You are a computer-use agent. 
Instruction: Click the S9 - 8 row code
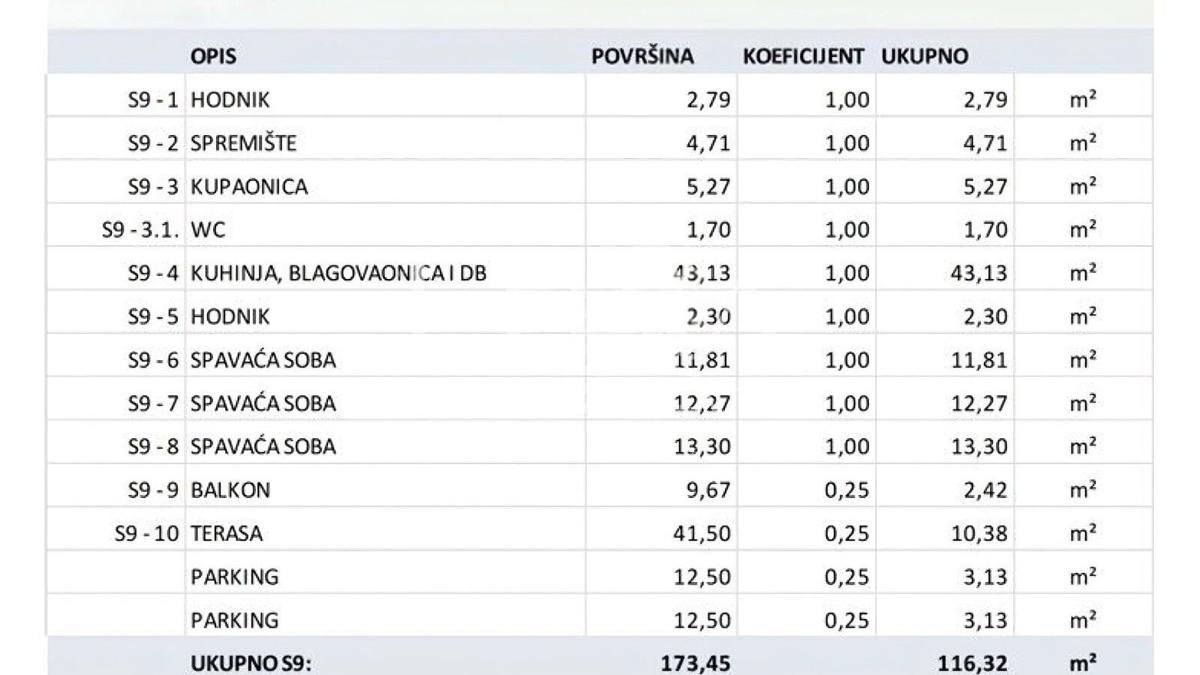point(153,447)
